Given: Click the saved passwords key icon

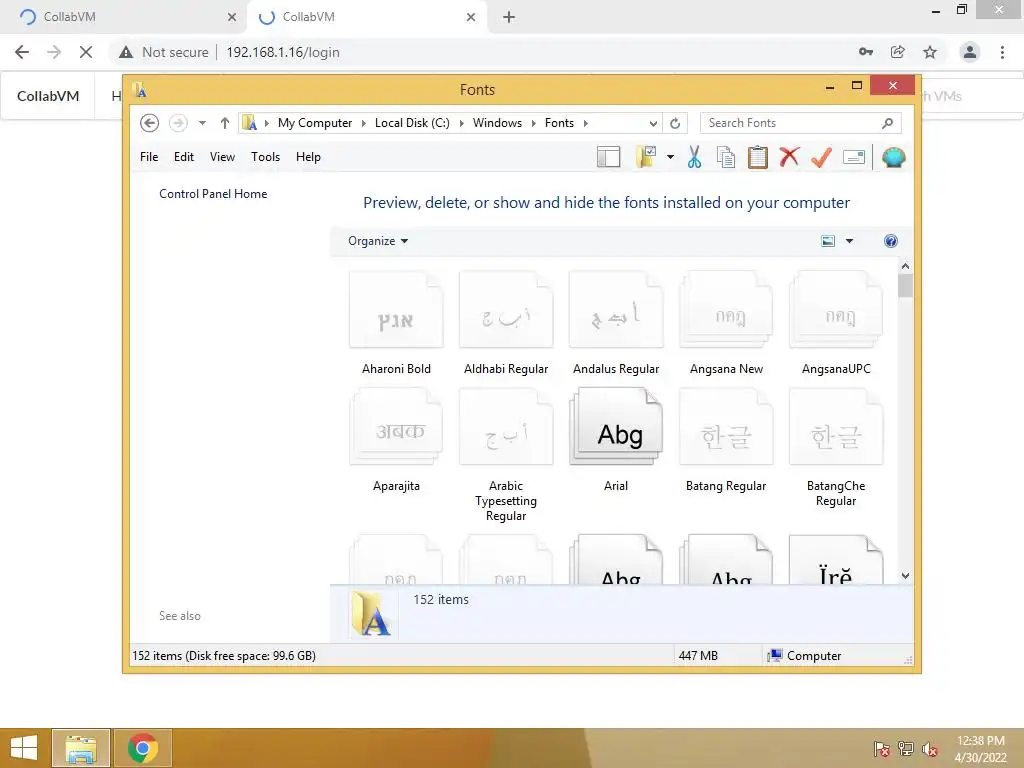Looking at the screenshot, I should 866,52.
